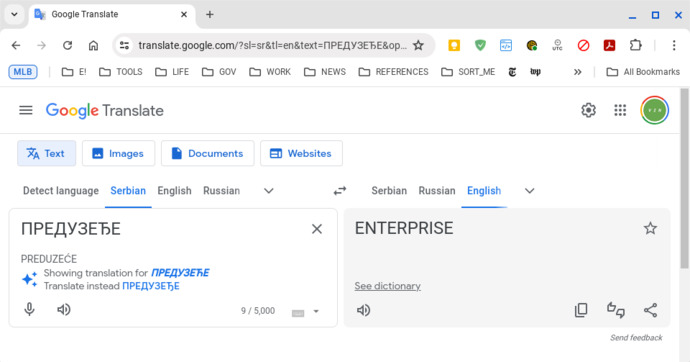Open the input tools dropdown arrow
The width and height of the screenshot is (690, 362).
316,311
